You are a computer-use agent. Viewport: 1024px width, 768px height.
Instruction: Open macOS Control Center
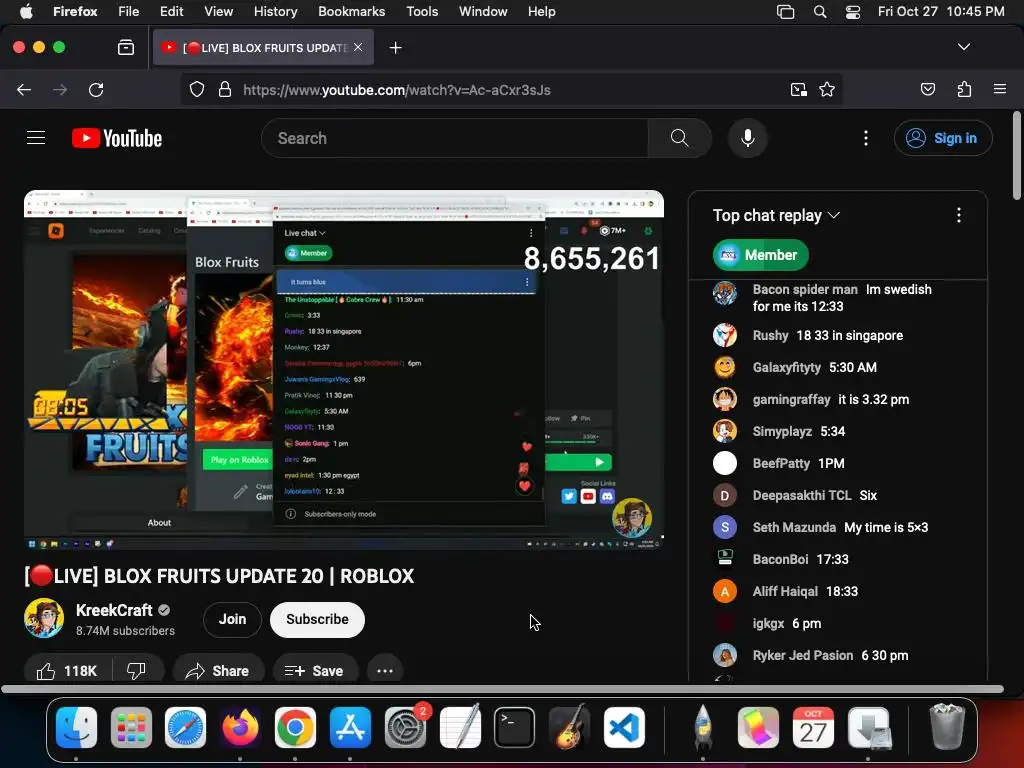pos(852,12)
